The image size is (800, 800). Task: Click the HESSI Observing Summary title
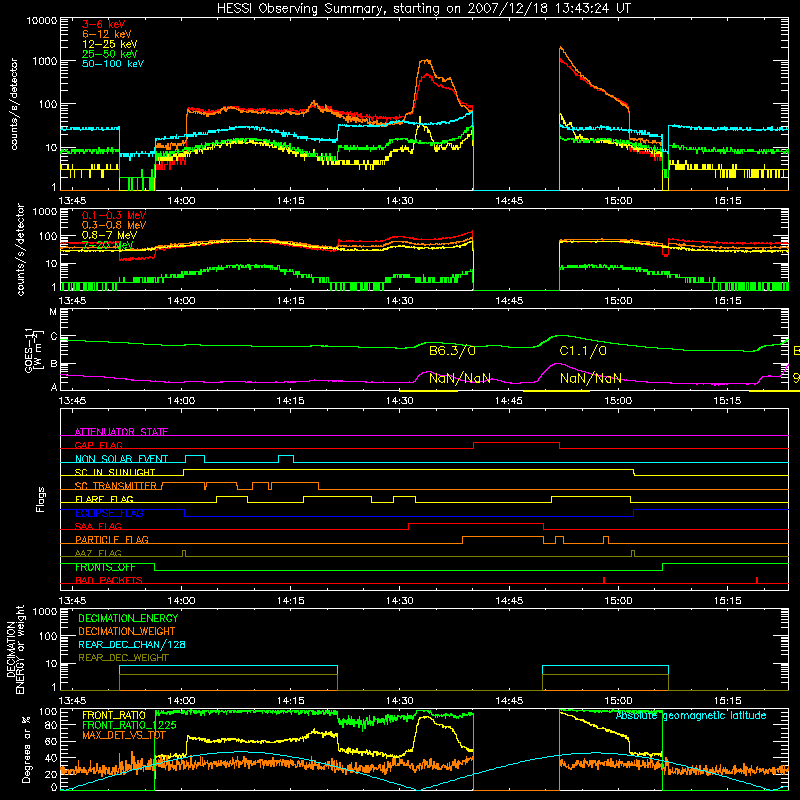click(423, 8)
